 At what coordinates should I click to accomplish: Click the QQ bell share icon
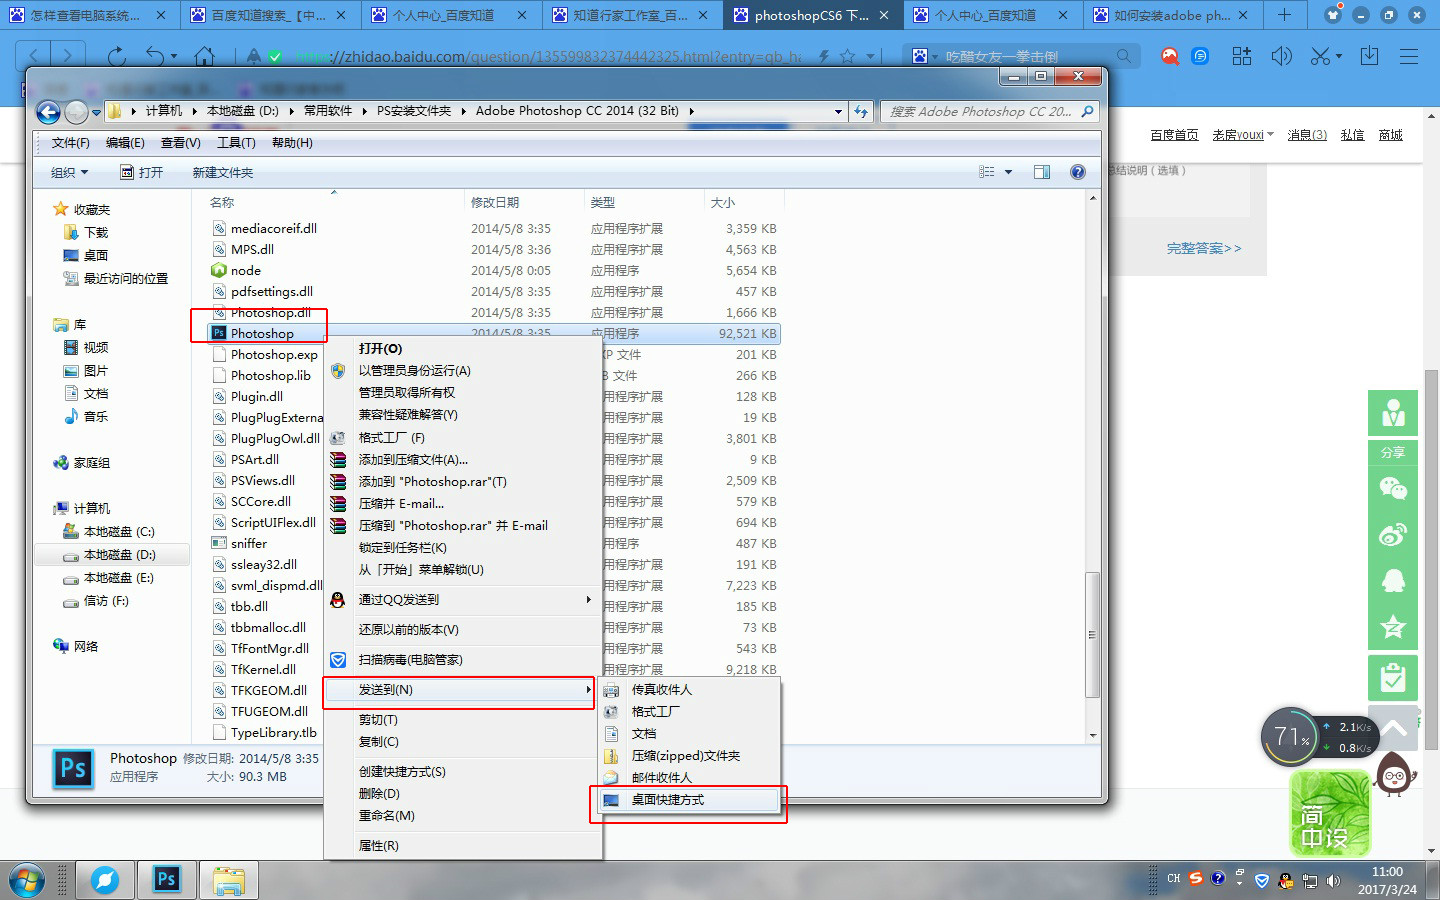pos(1393,581)
